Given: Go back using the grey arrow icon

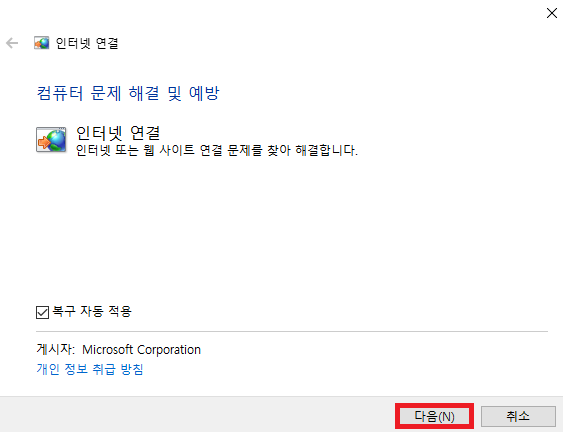Looking at the screenshot, I should [12, 43].
